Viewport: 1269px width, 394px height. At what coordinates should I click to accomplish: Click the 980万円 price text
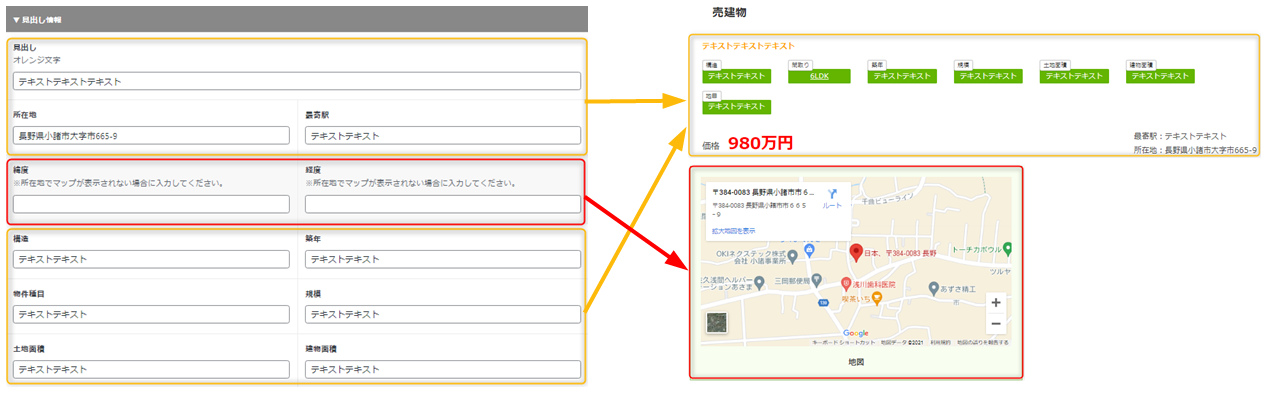point(760,143)
